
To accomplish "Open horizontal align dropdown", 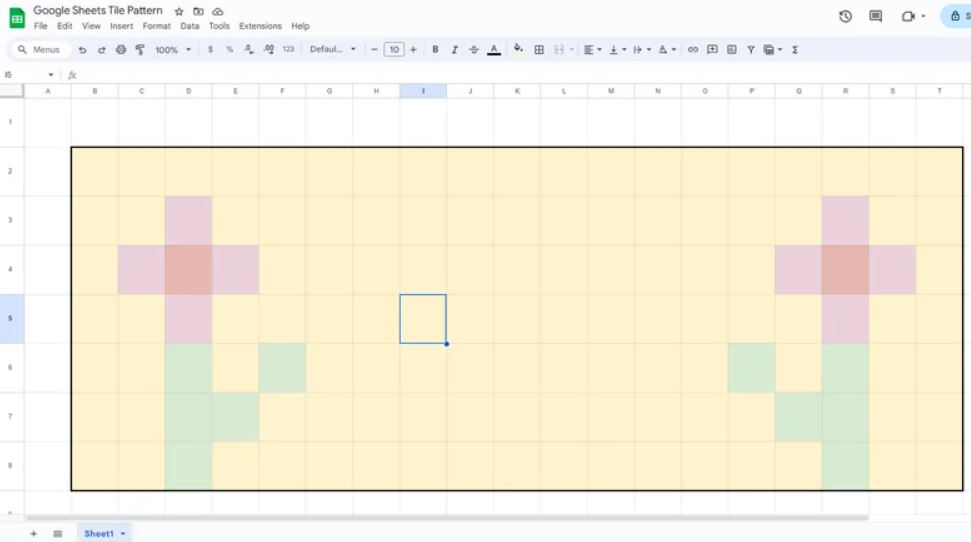I will pyautogui.click(x=593, y=50).
